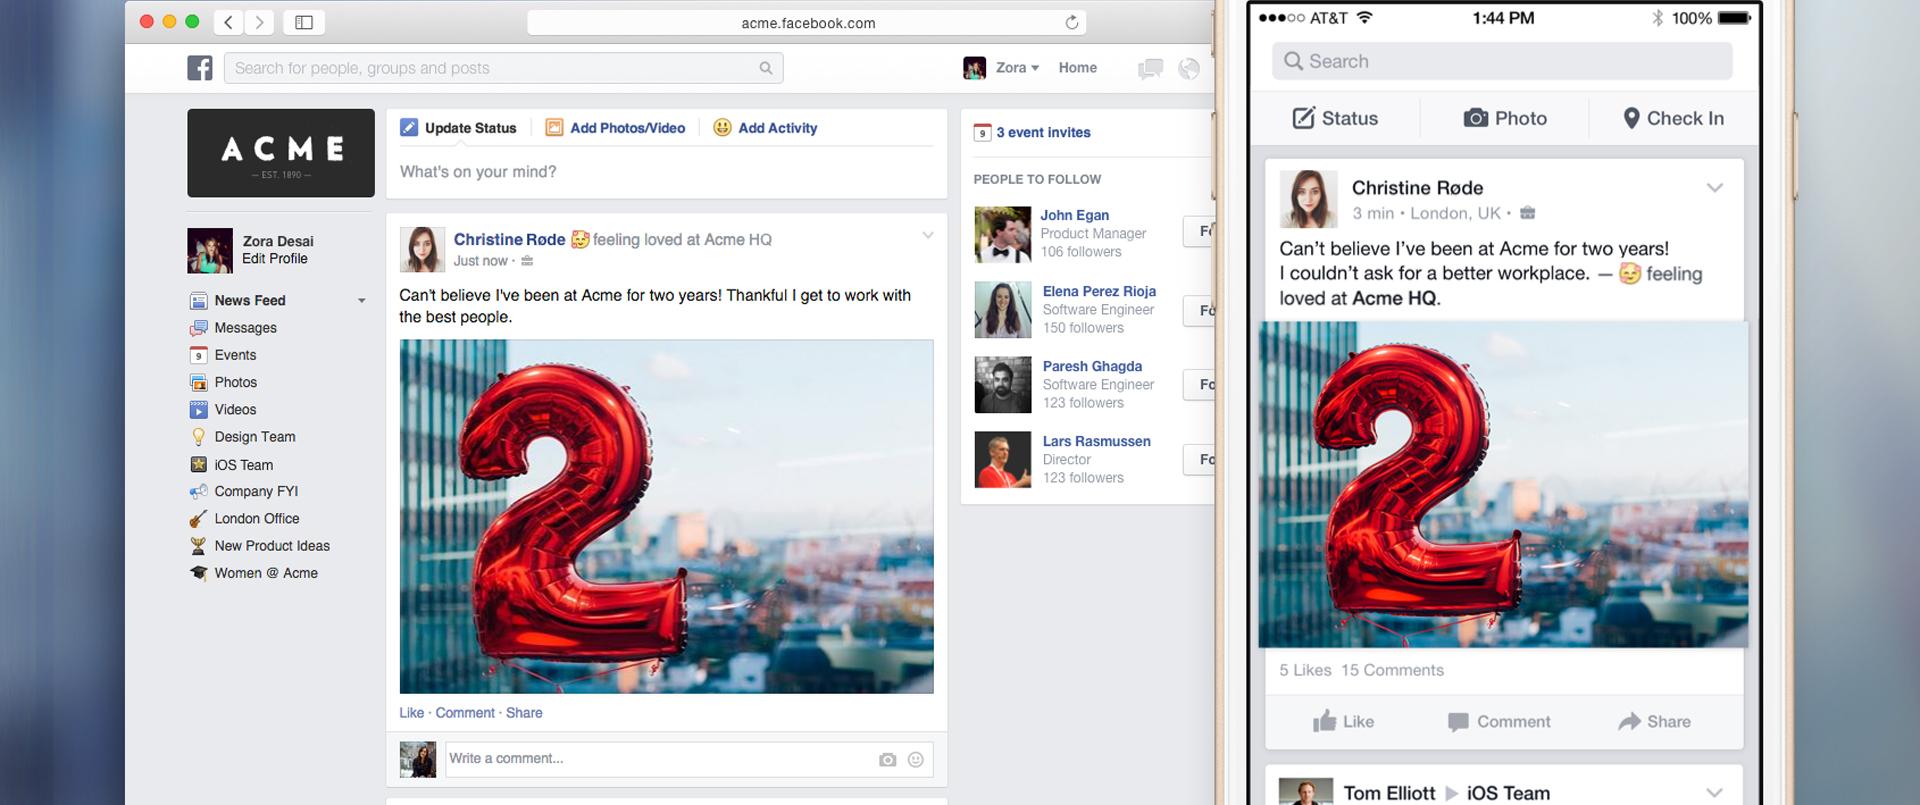Open Messages in the left sidebar
Image resolution: width=1920 pixels, height=805 pixels.
coord(245,328)
